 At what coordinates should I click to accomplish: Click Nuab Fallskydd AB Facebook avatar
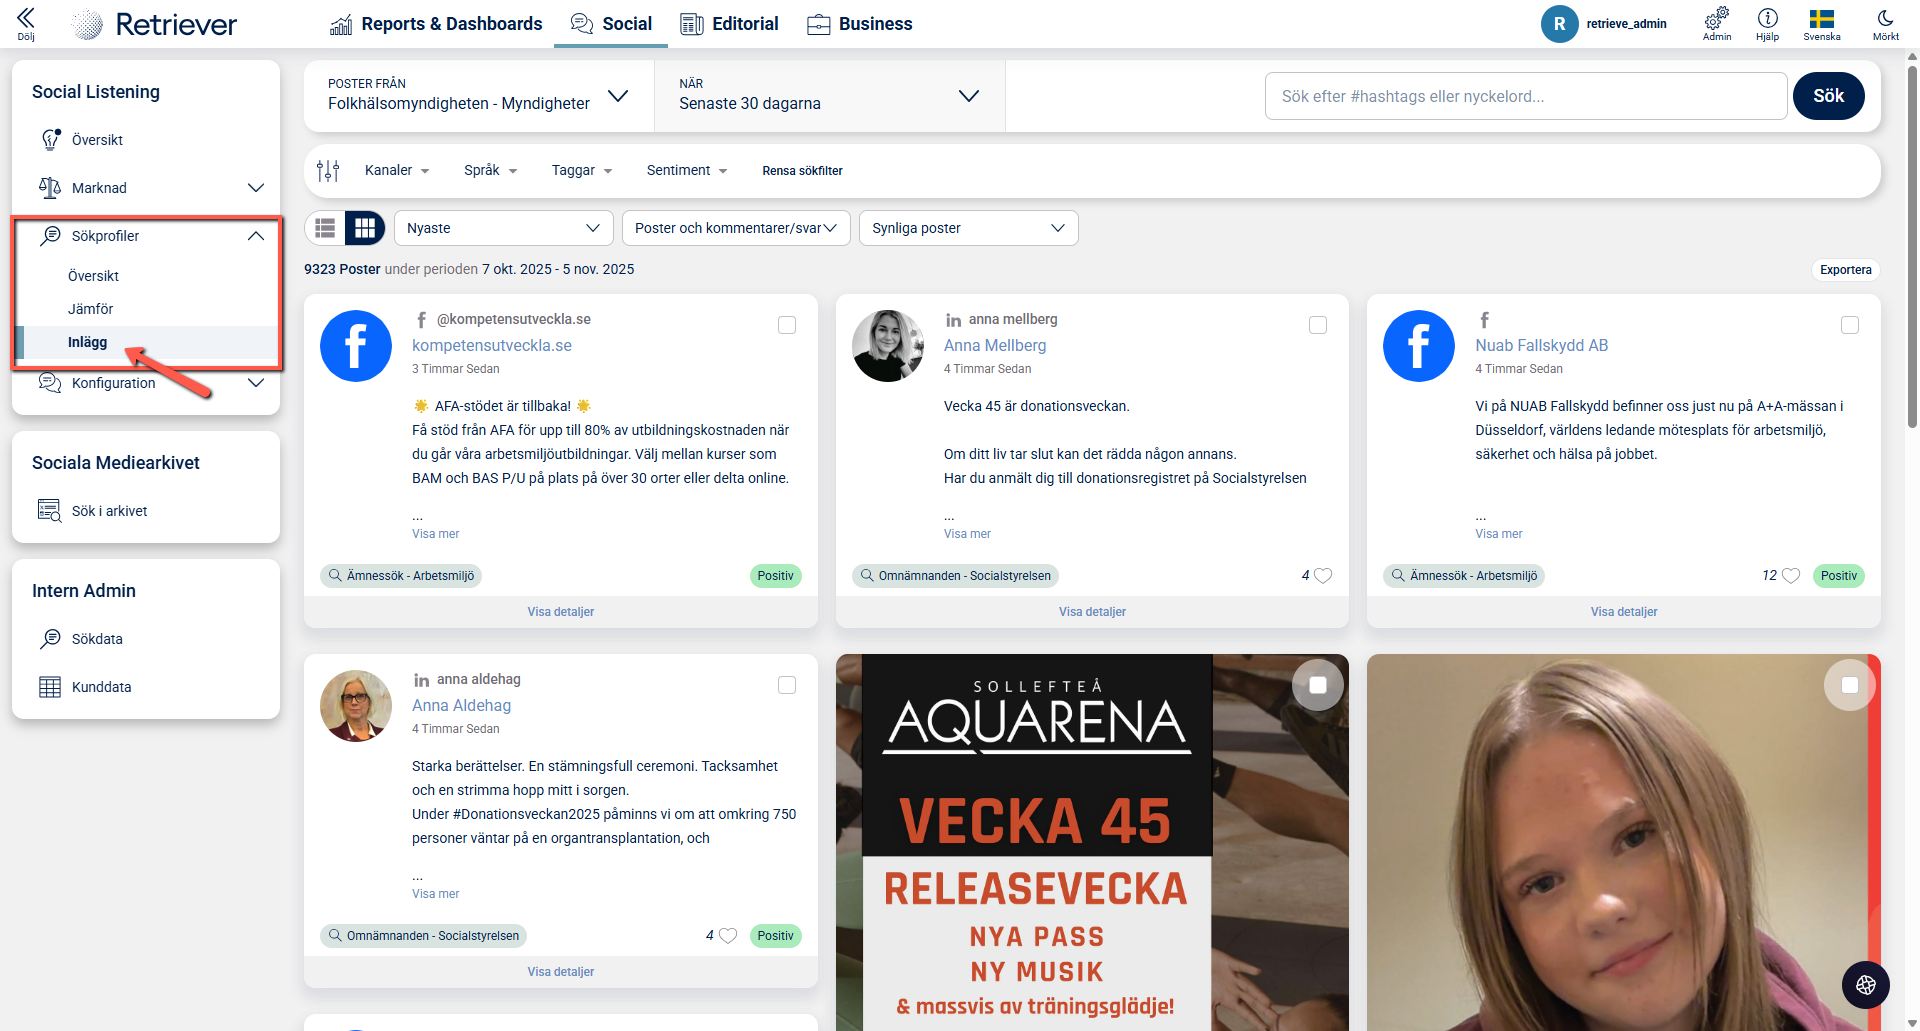tap(1419, 346)
